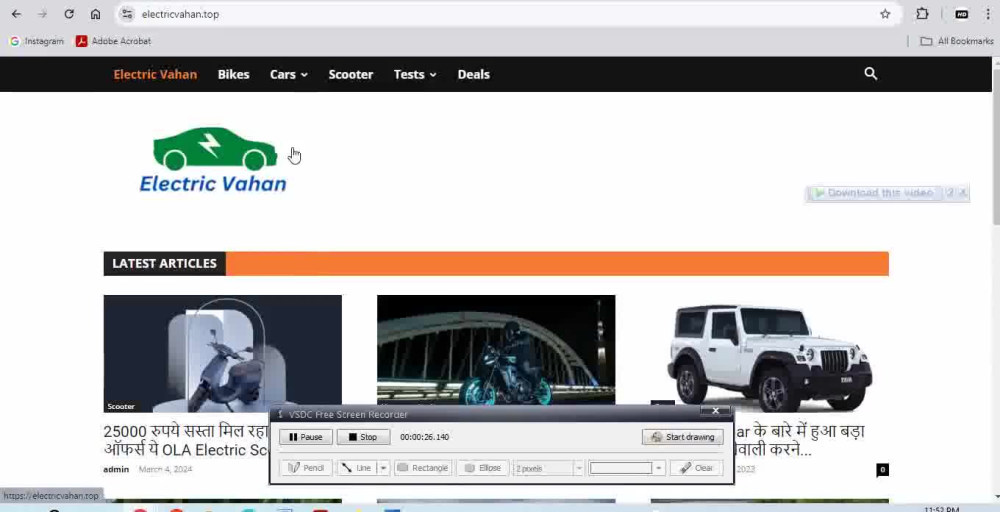Reload the electricvahan.top page

coord(69,14)
